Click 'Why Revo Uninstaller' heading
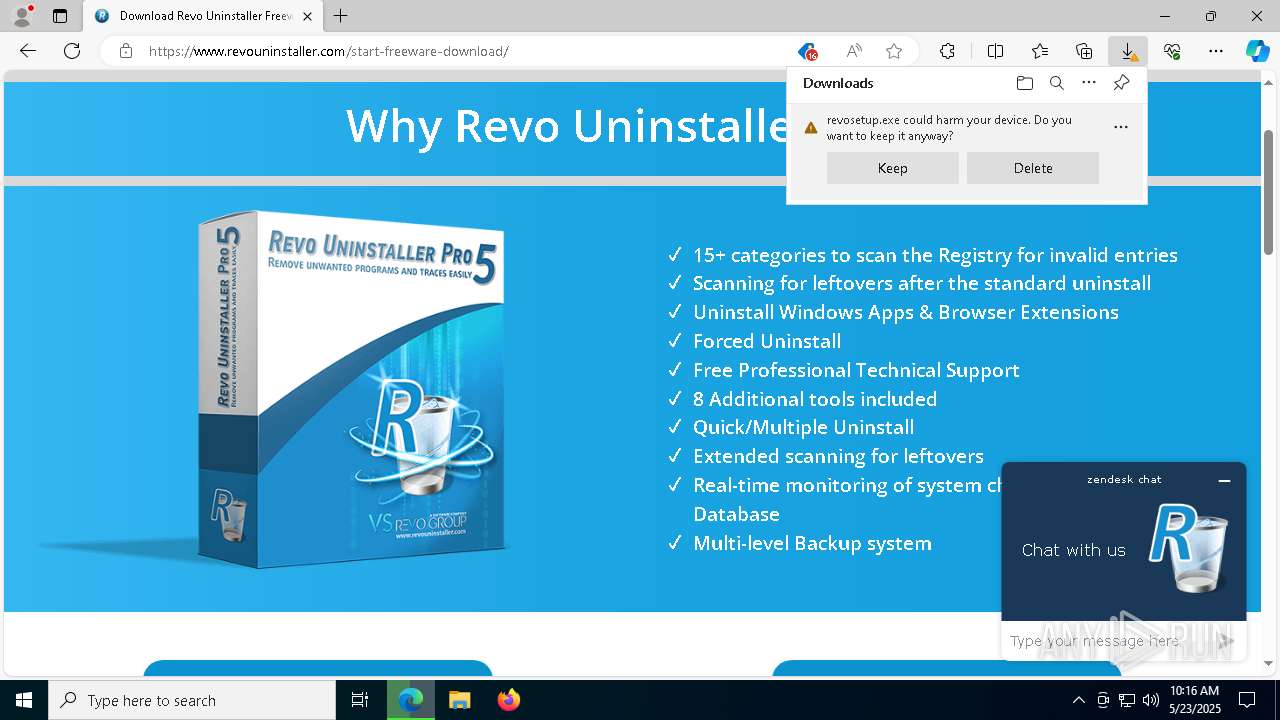Viewport: 1280px width, 720px height. tap(568, 126)
